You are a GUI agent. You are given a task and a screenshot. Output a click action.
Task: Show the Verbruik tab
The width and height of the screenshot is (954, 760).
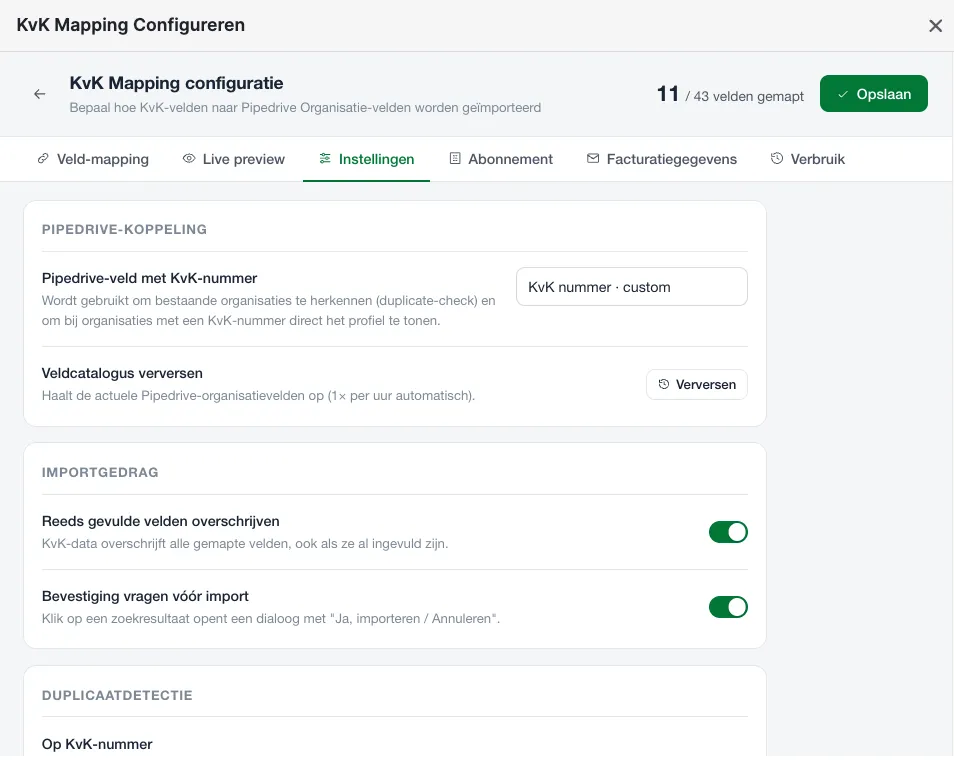click(x=807, y=159)
